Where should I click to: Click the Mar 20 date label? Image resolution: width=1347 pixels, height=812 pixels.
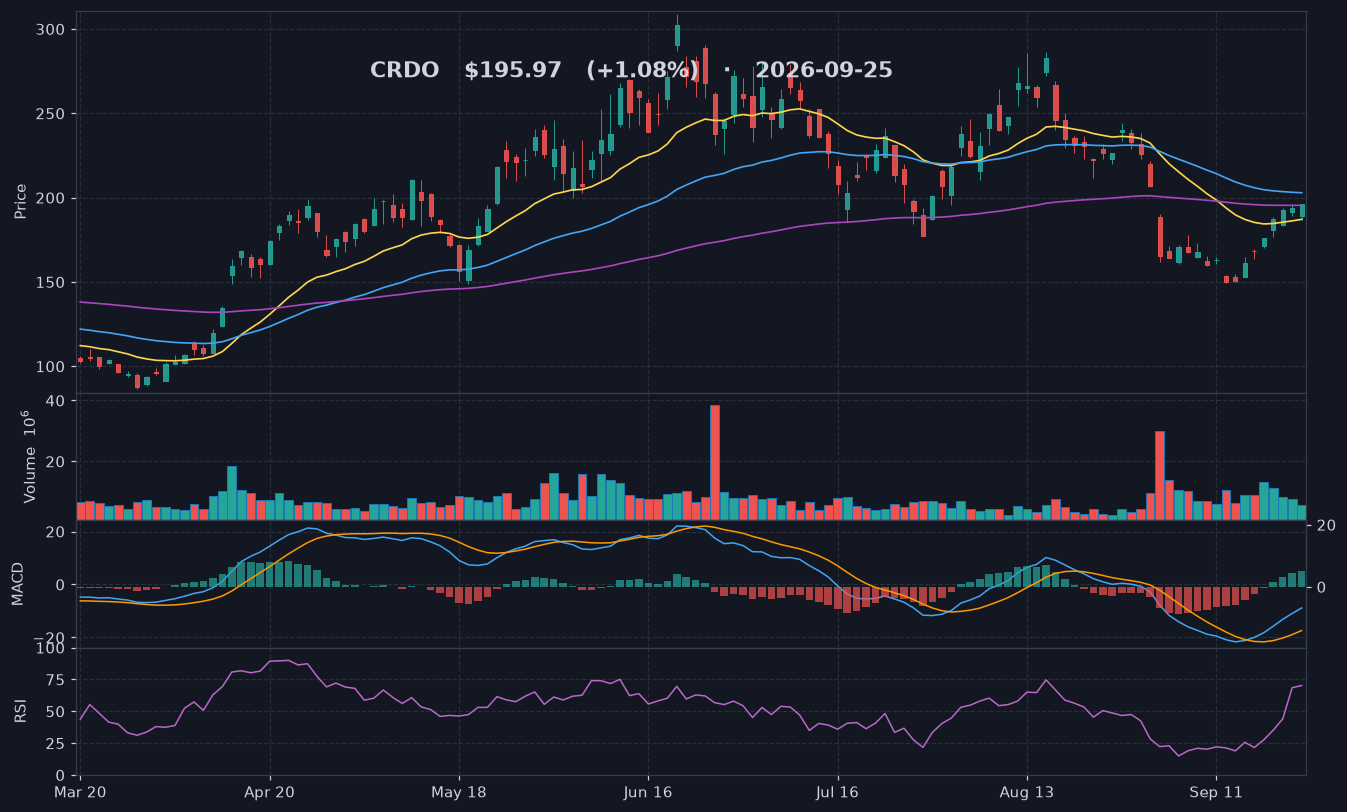(x=80, y=791)
